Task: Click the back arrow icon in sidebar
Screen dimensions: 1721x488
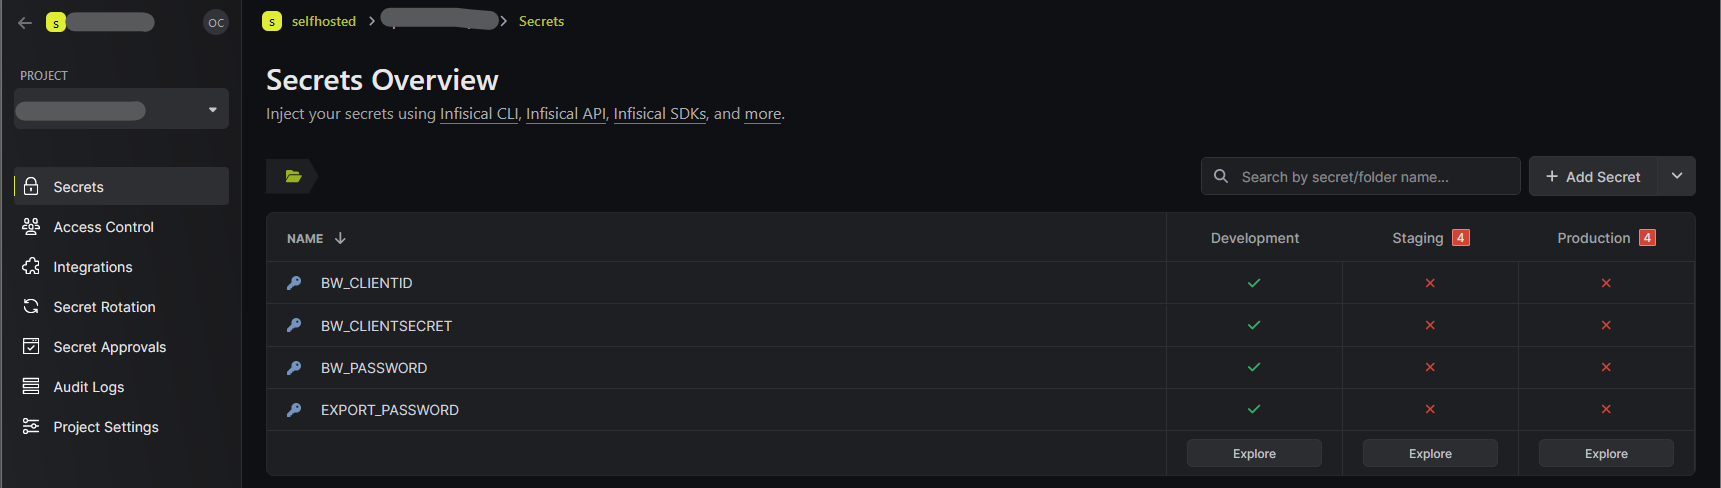Action: [x=25, y=22]
